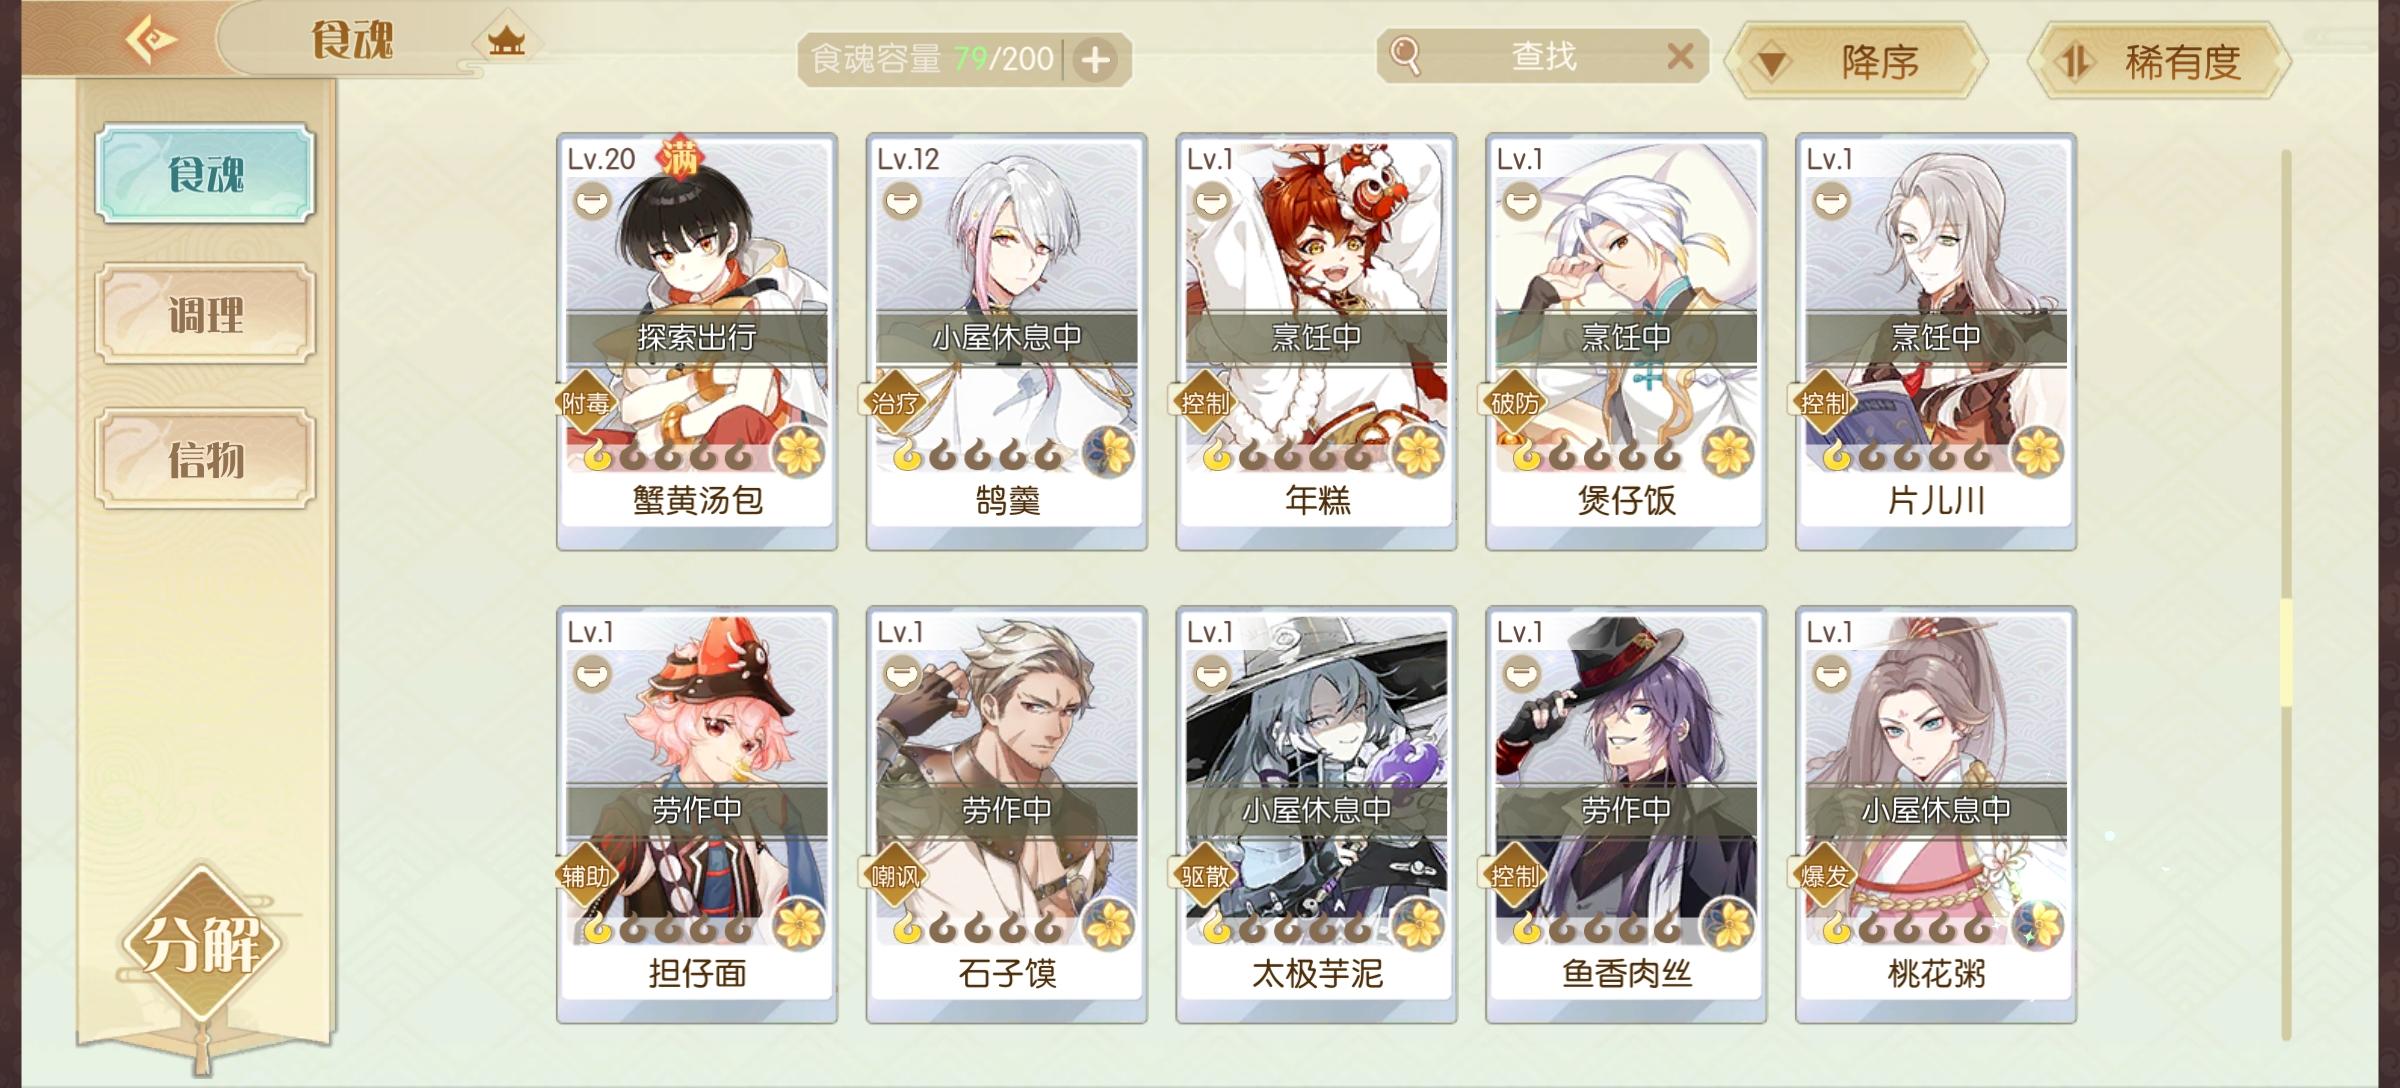
Task: Clear search with the X icon
Action: (x=1680, y=56)
